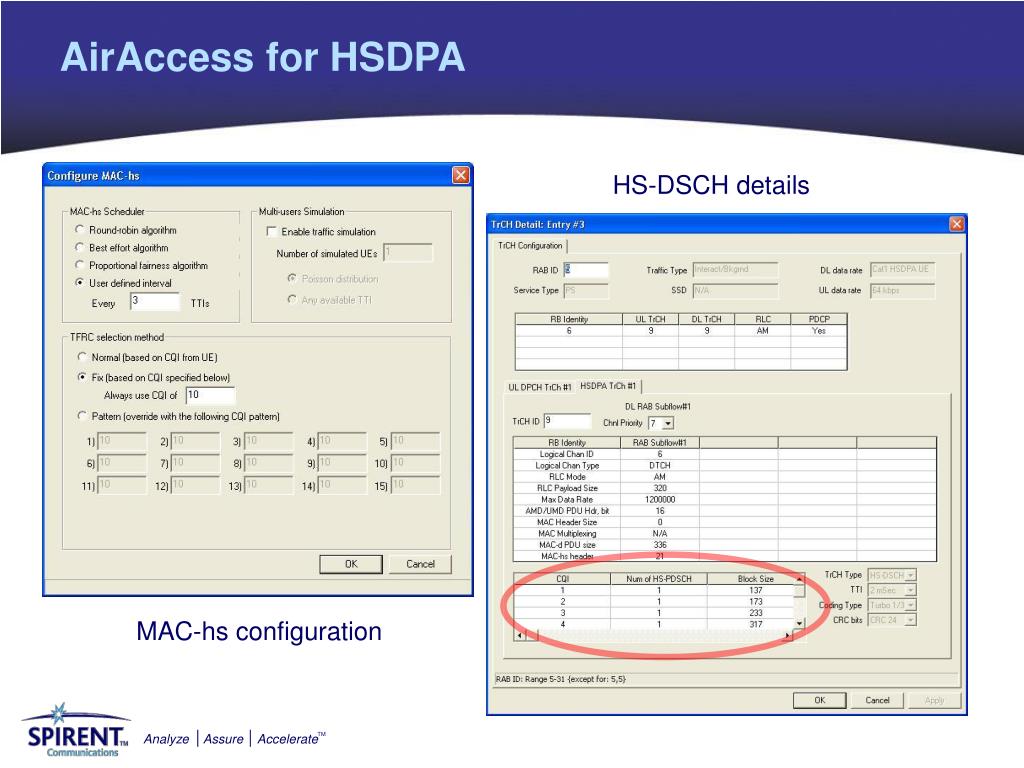Click scroll up arrow of CQI table

point(799,579)
